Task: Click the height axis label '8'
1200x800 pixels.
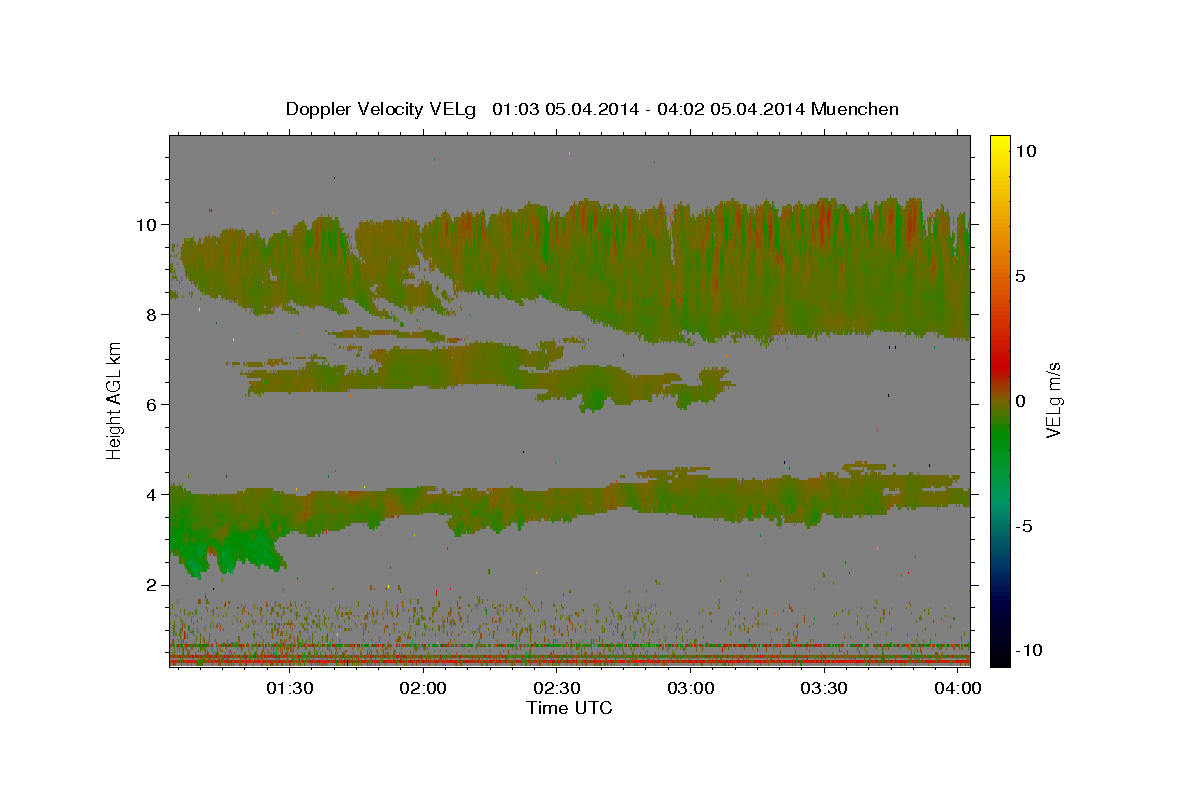Action: point(151,315)
